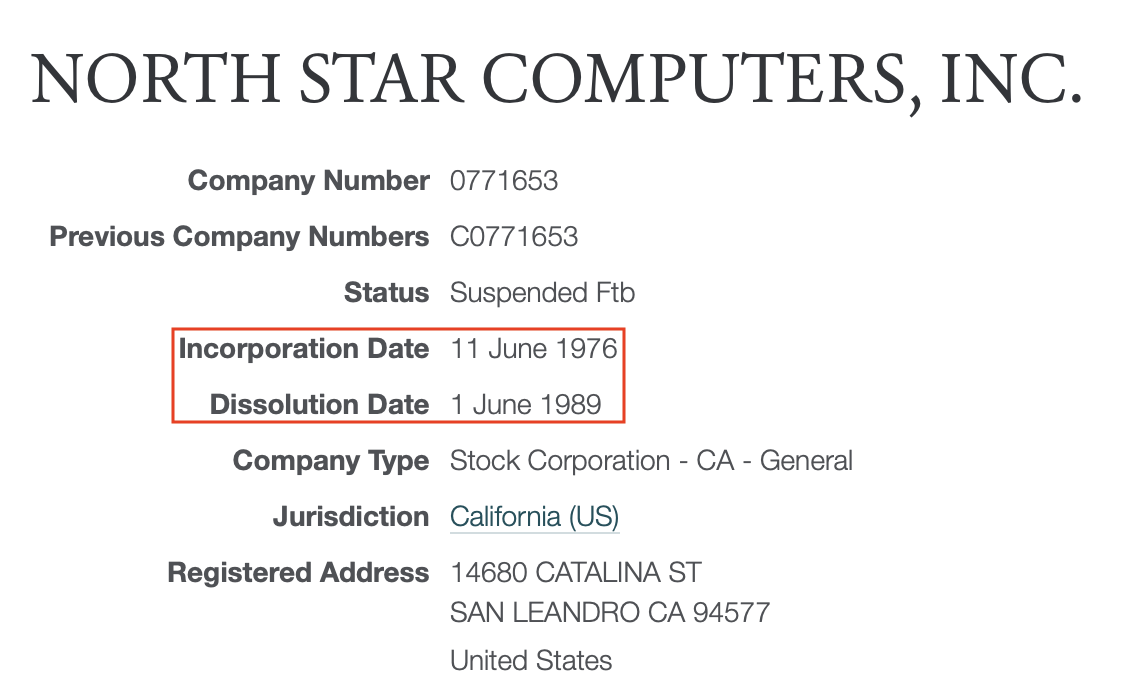Select the 14680 CATALINA ST address line

pyautogui.click(x=576, y=573)
